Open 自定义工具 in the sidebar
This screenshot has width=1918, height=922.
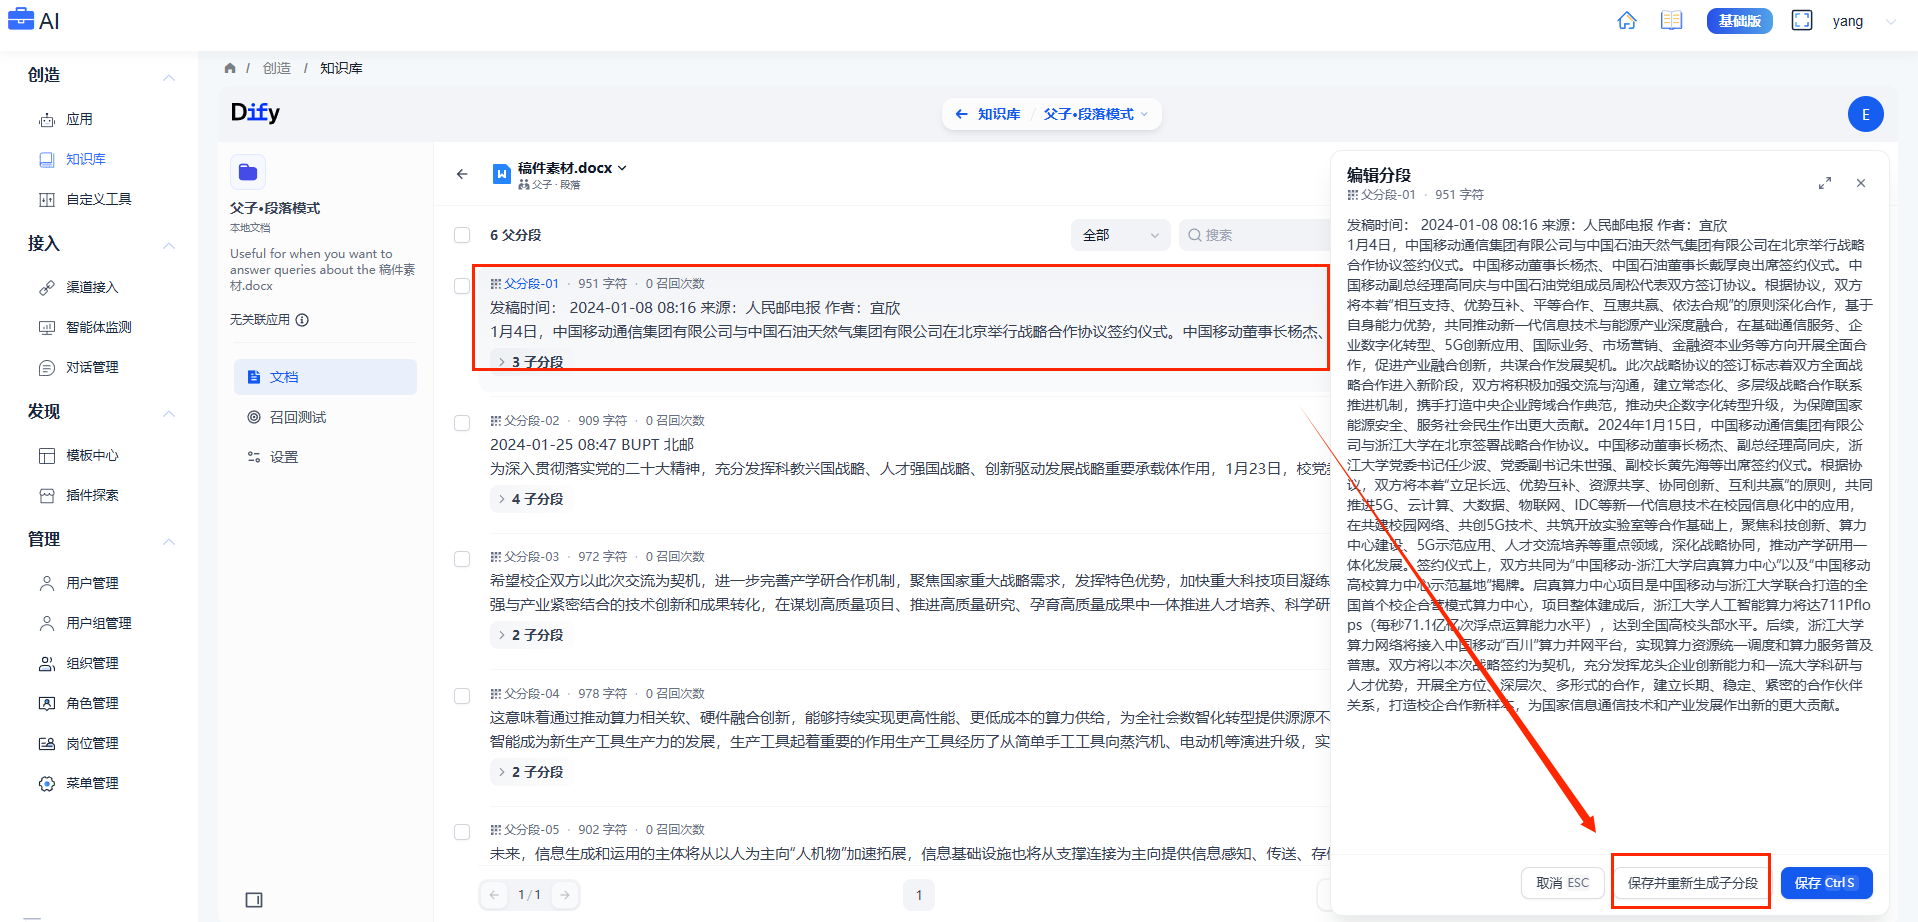click(100, 199)
